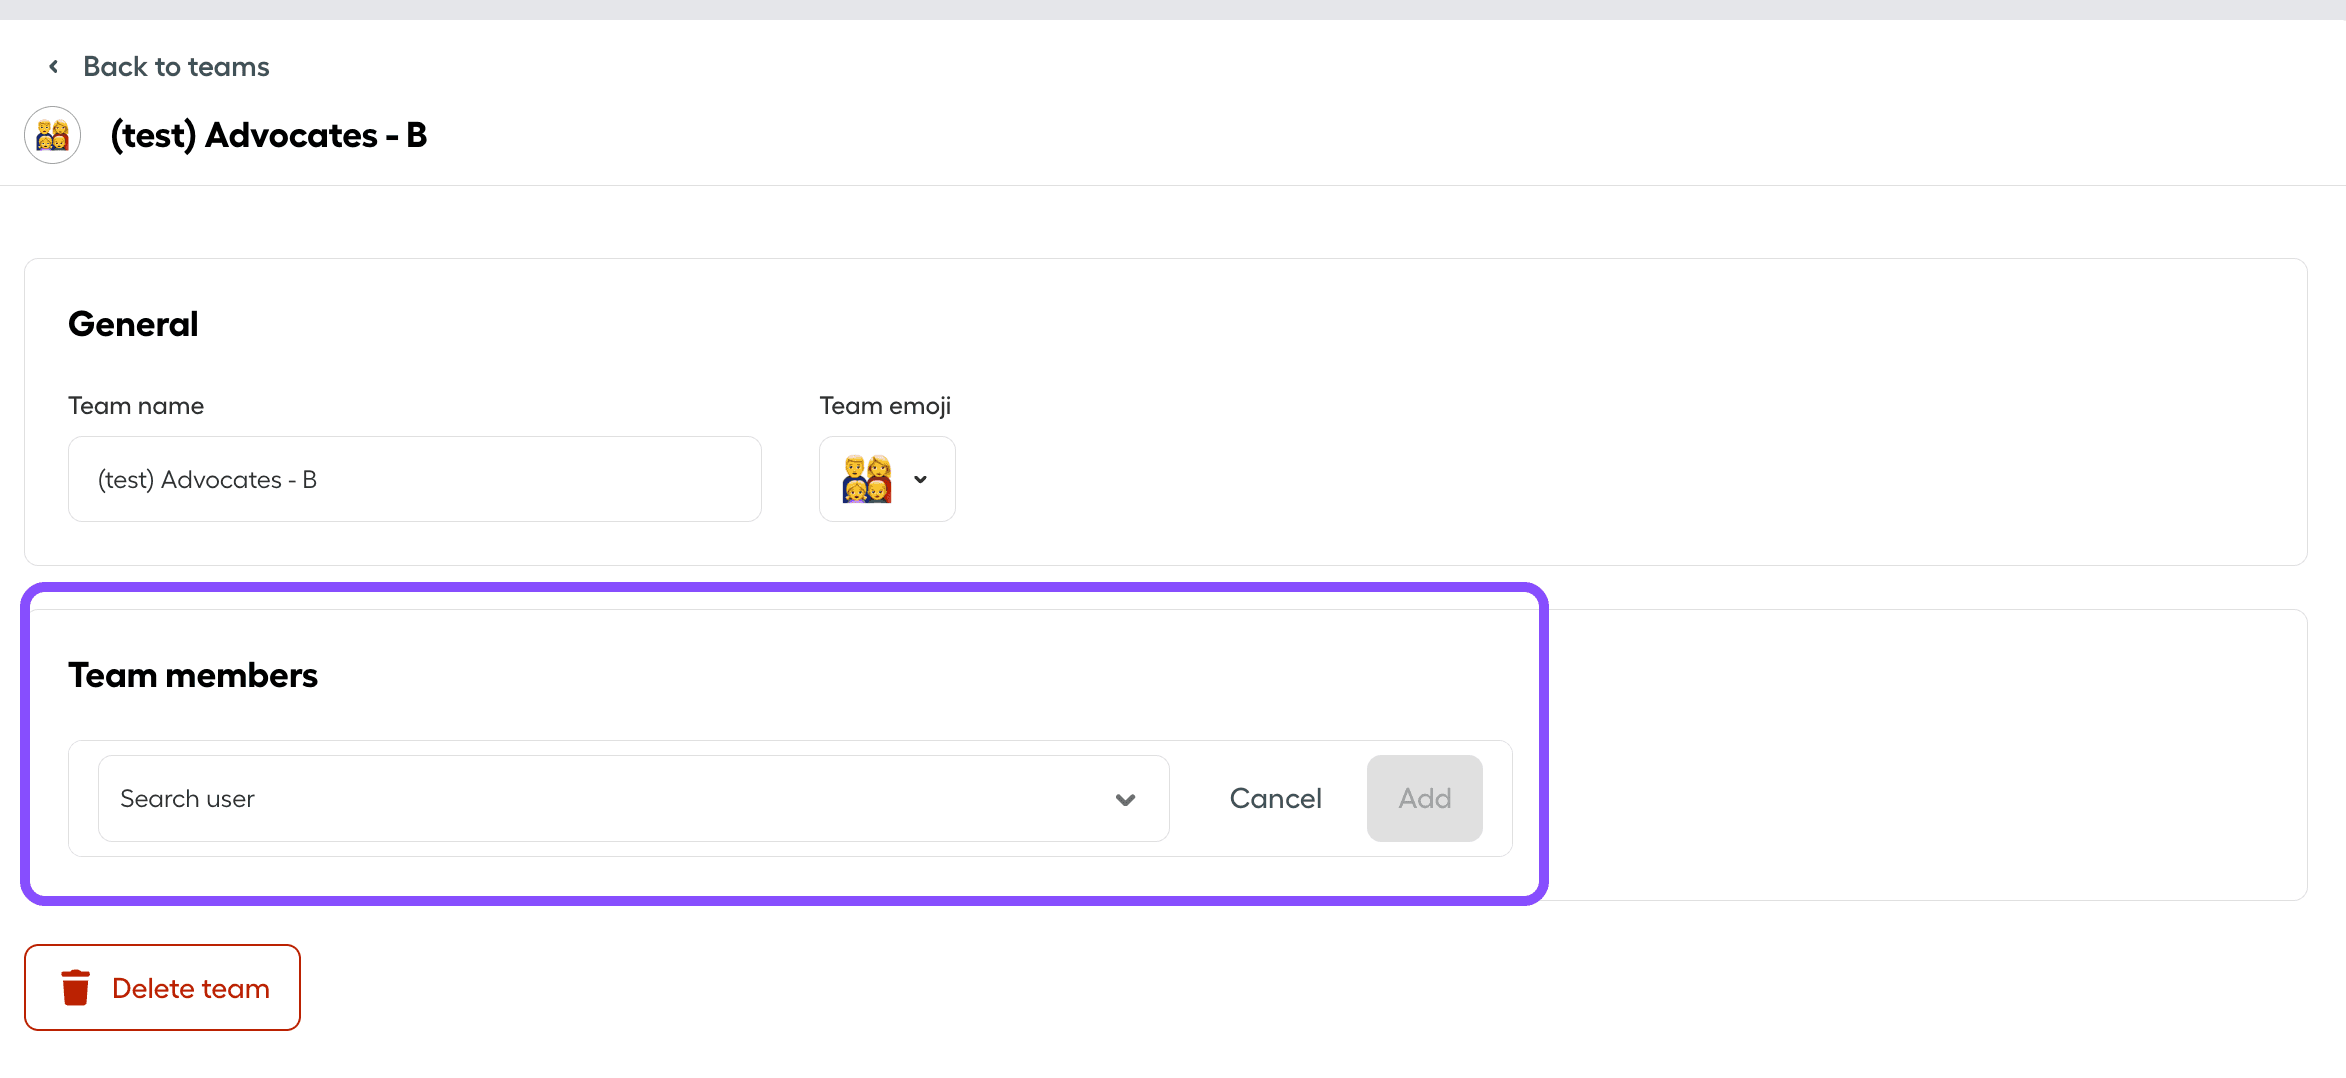This screenshot has width=2346, height=1078.
Task: Follow the Back to teams link
Action: pyautogui.click(x=176, y=65)
